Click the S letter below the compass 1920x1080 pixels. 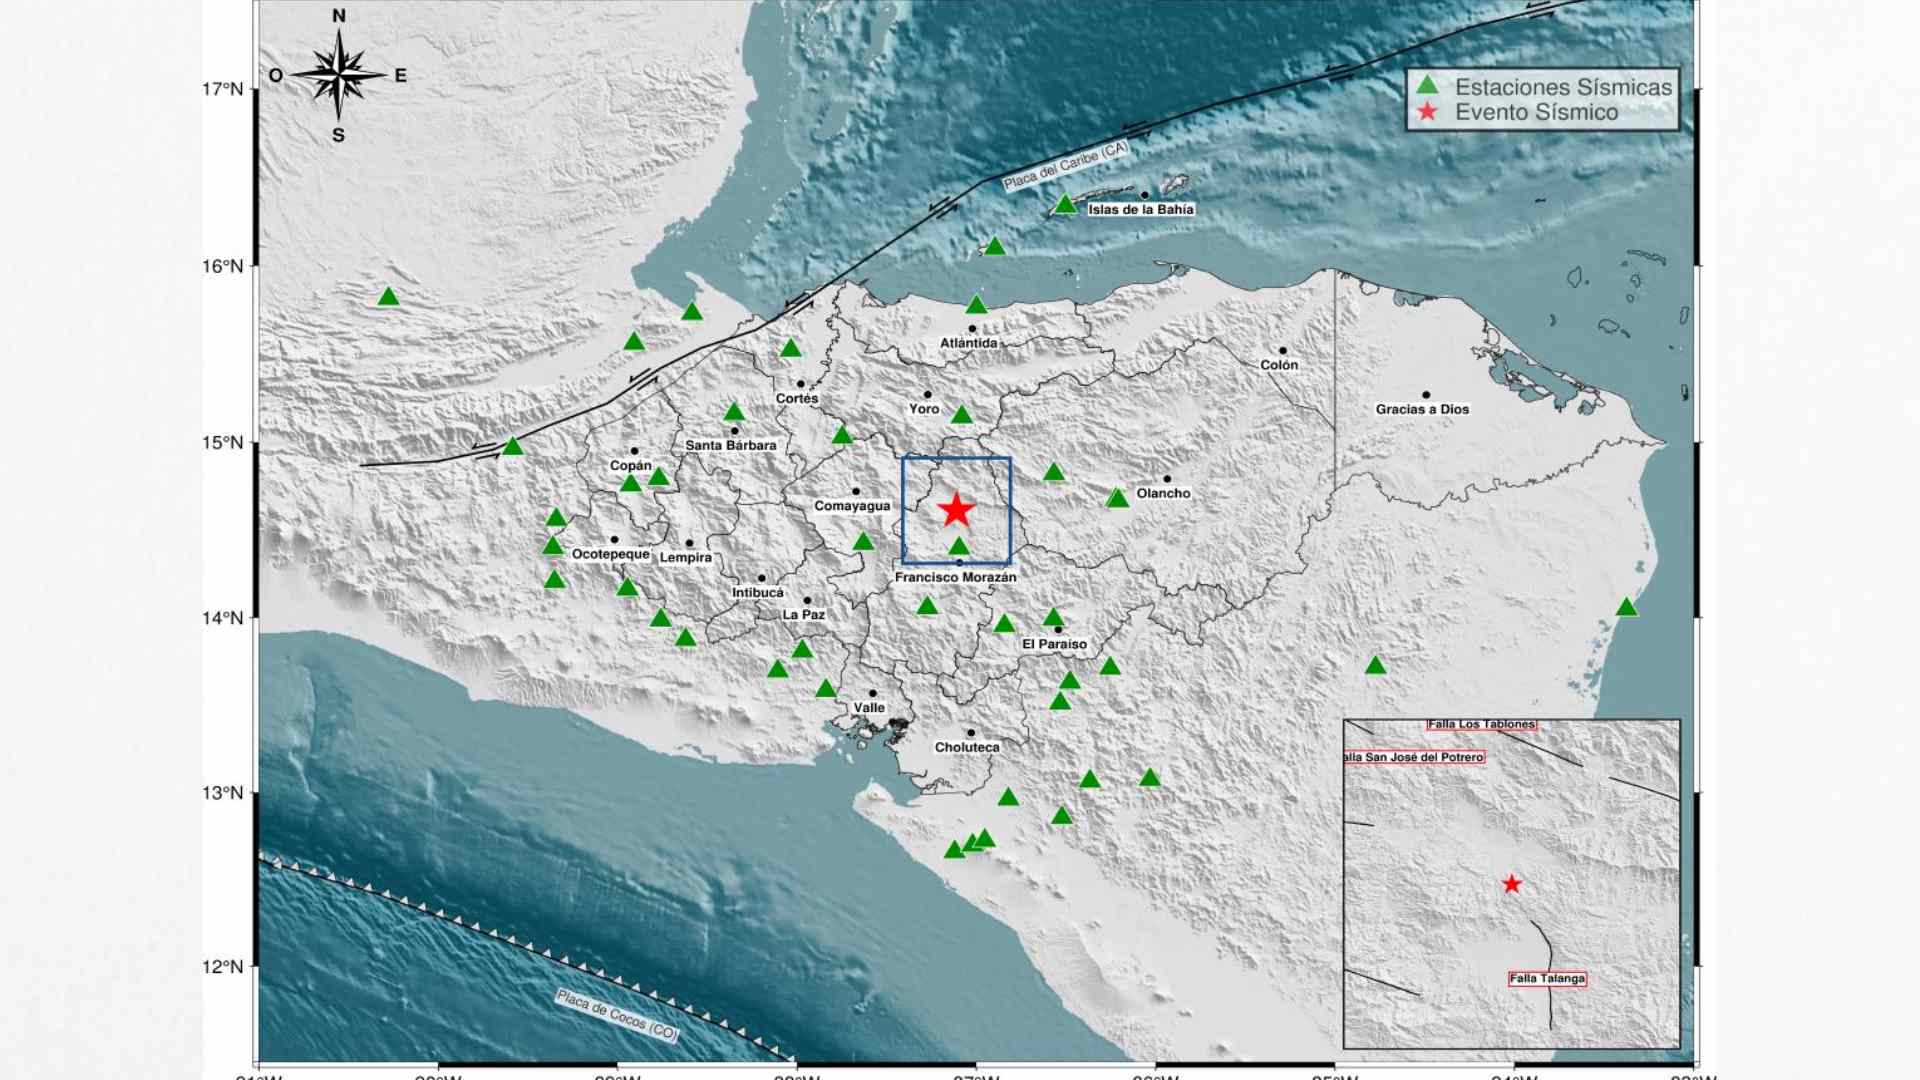coord(338,135)
